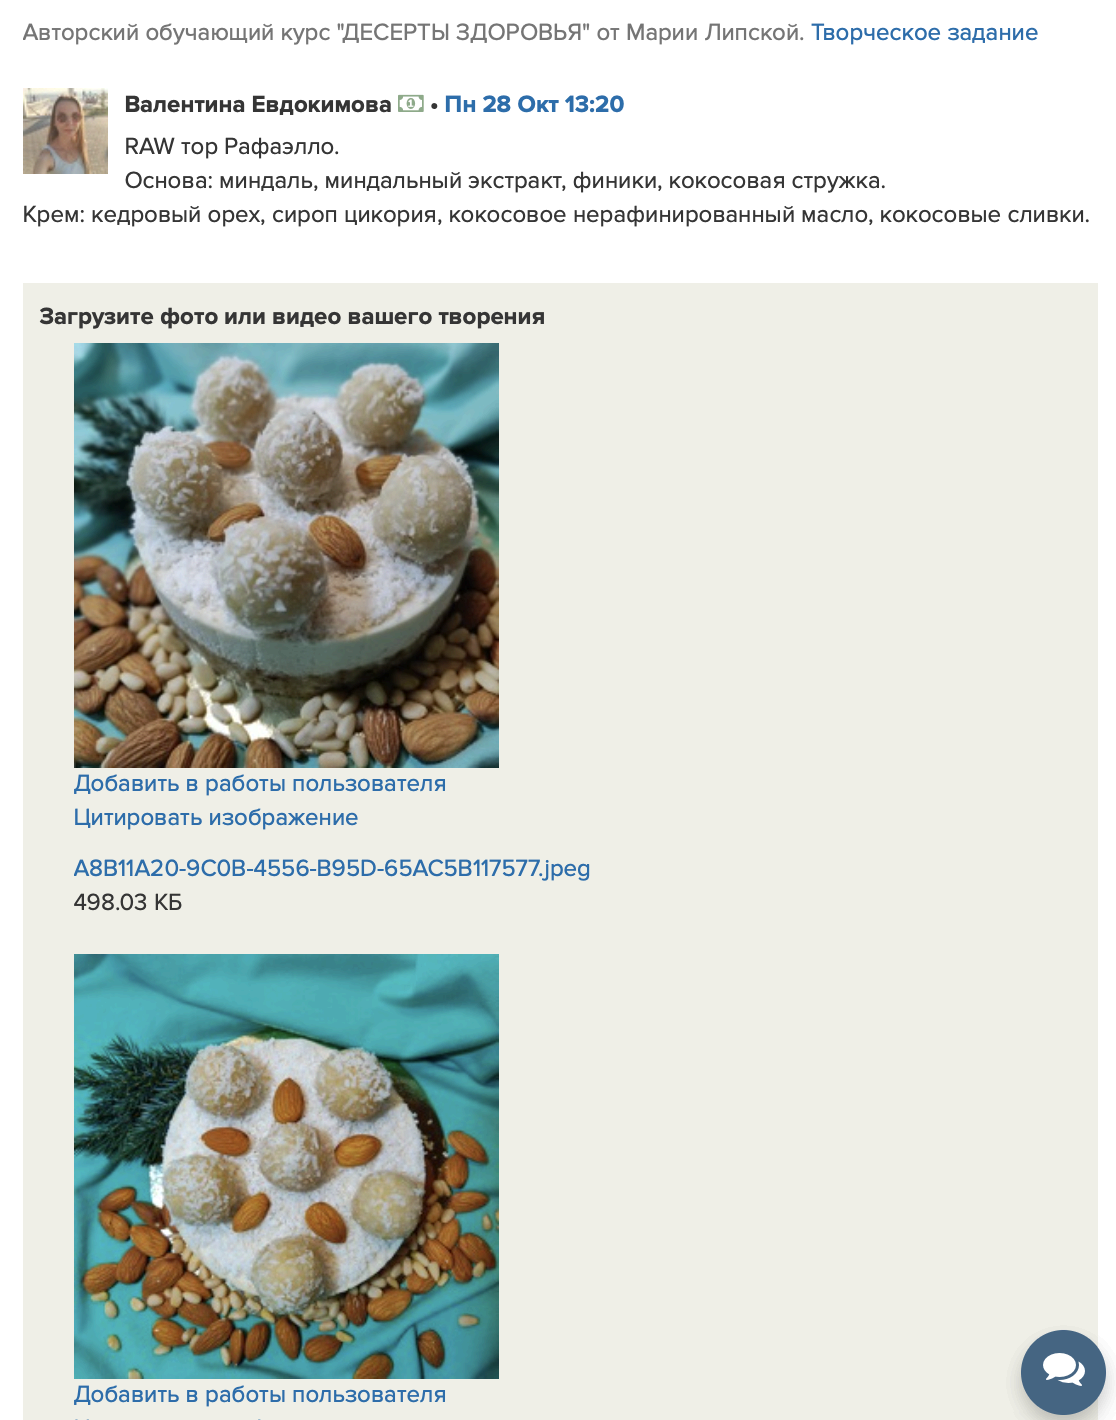The height and width of the screenshot is (1420, 1116).
Task: Open the chat bubble widget icon
Action: point(1063,1371)
